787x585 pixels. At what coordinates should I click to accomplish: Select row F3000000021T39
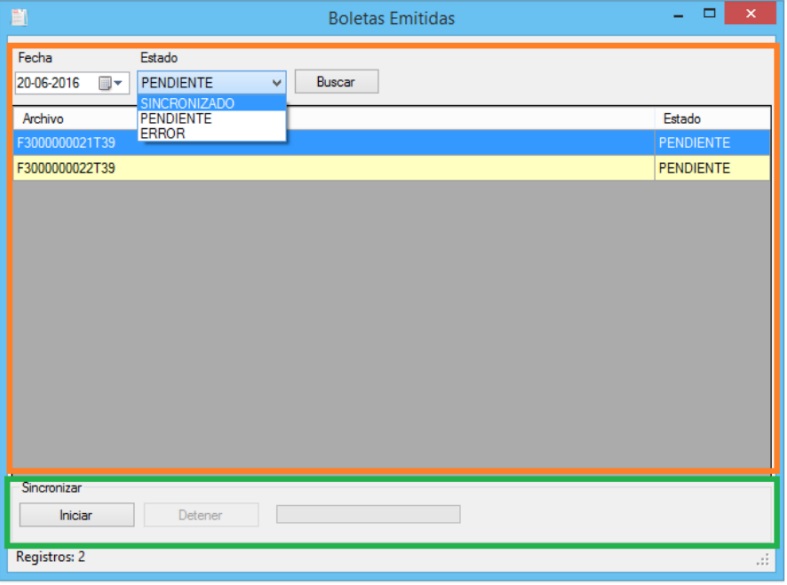tap(391, 143)
